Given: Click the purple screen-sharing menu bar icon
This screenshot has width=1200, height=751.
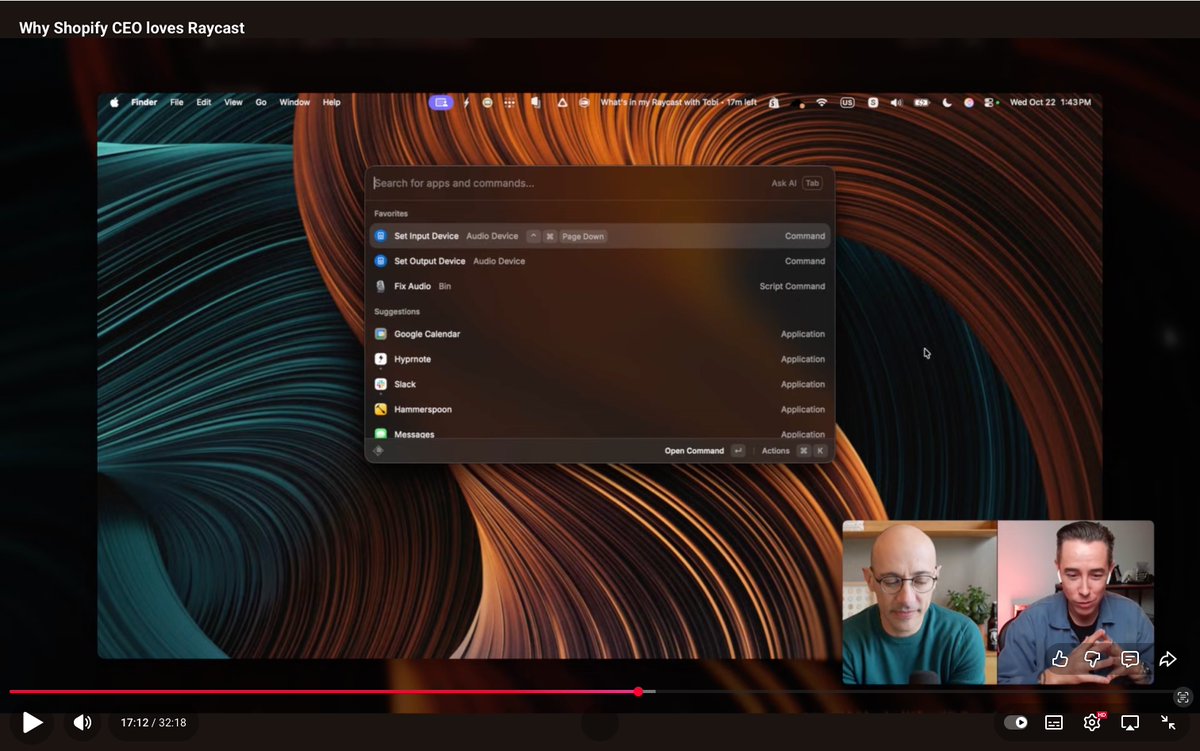Looking at the screenshot, I should pyautogui.click(x=441, y=102).
